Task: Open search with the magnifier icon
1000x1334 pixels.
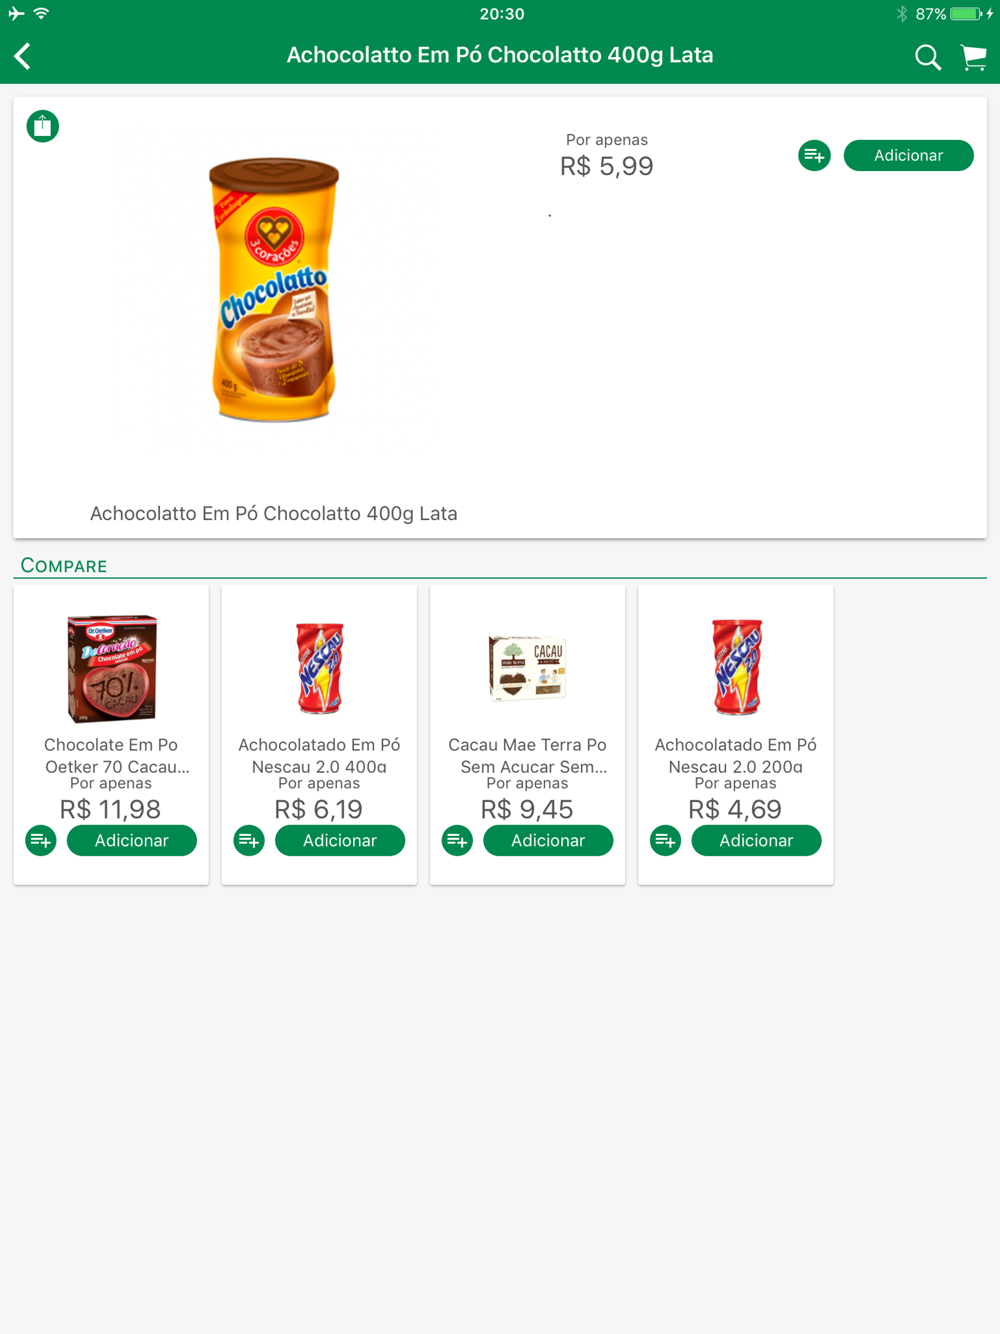Action: (x=928, y=57)
